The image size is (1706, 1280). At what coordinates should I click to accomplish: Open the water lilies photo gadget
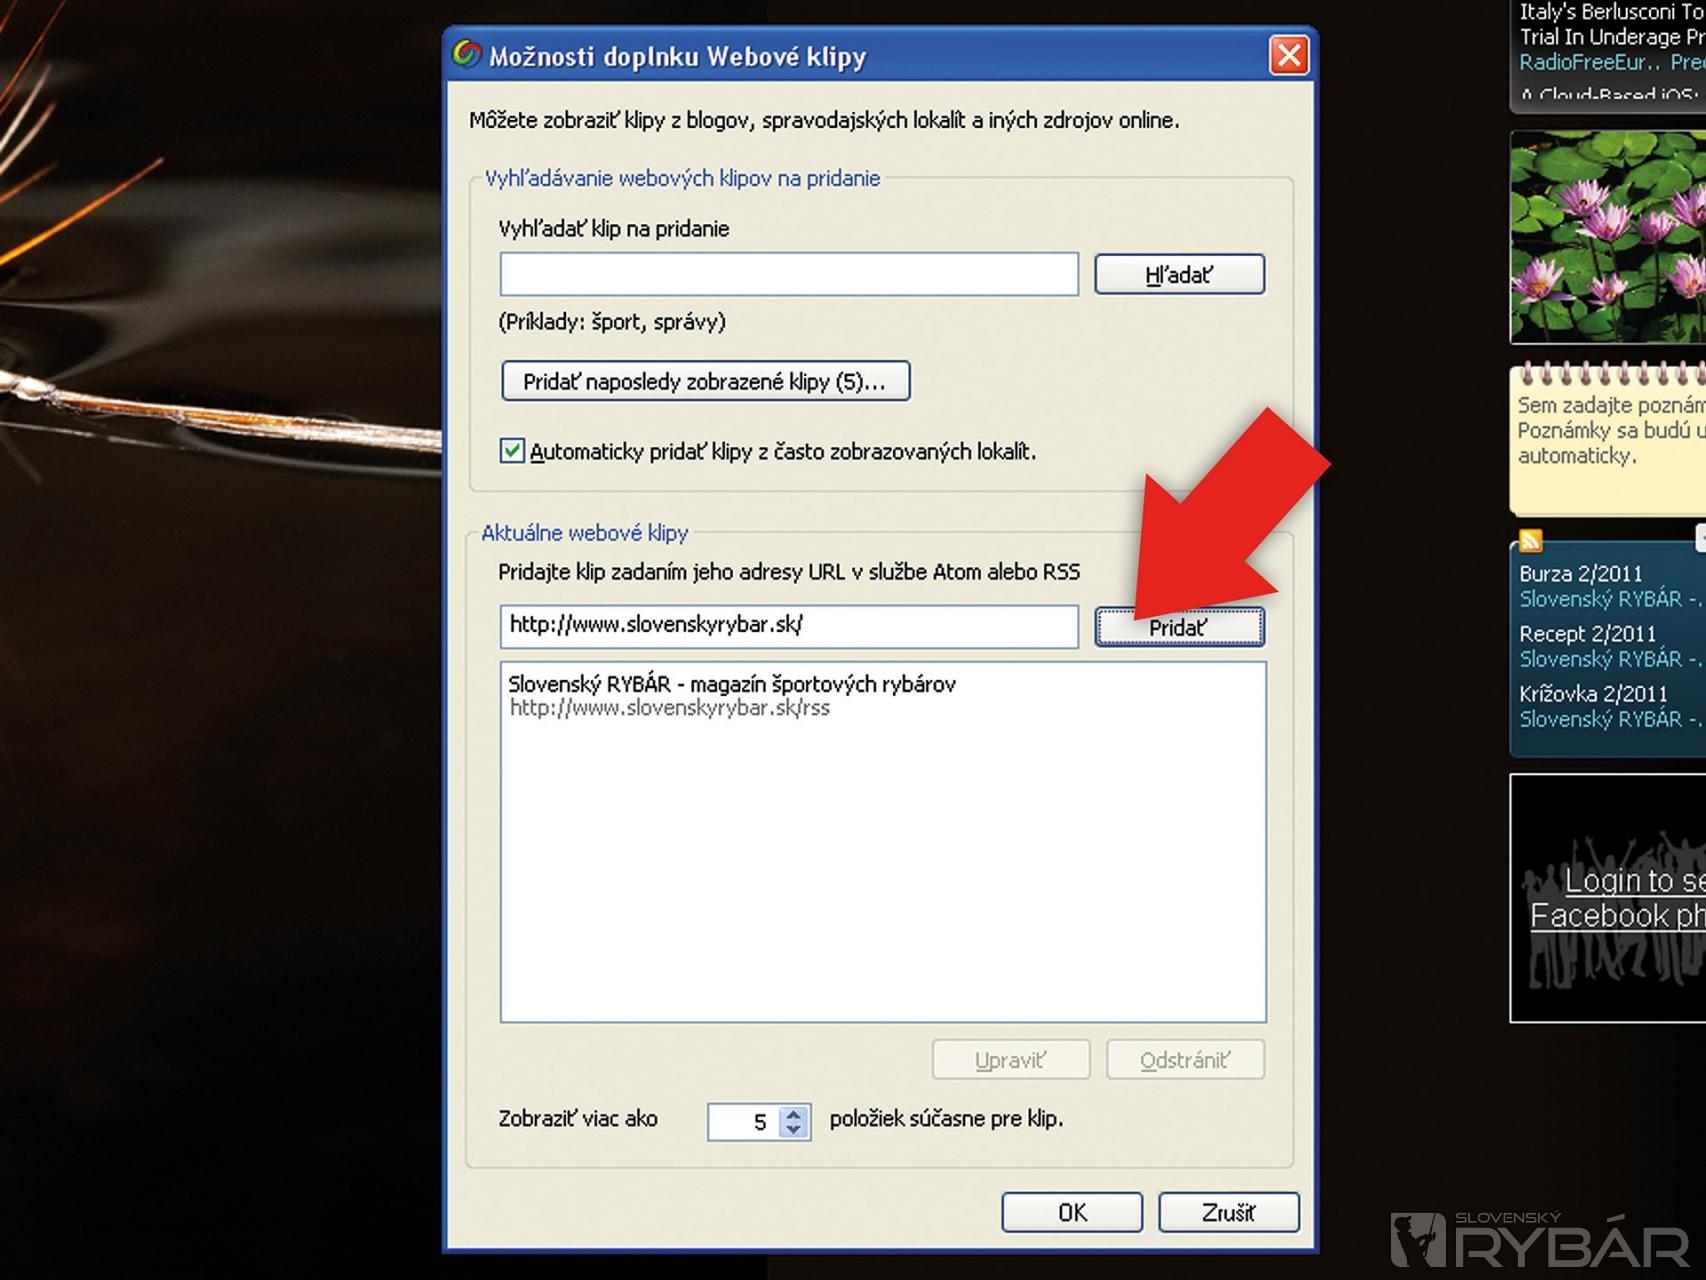[1607, 237]
